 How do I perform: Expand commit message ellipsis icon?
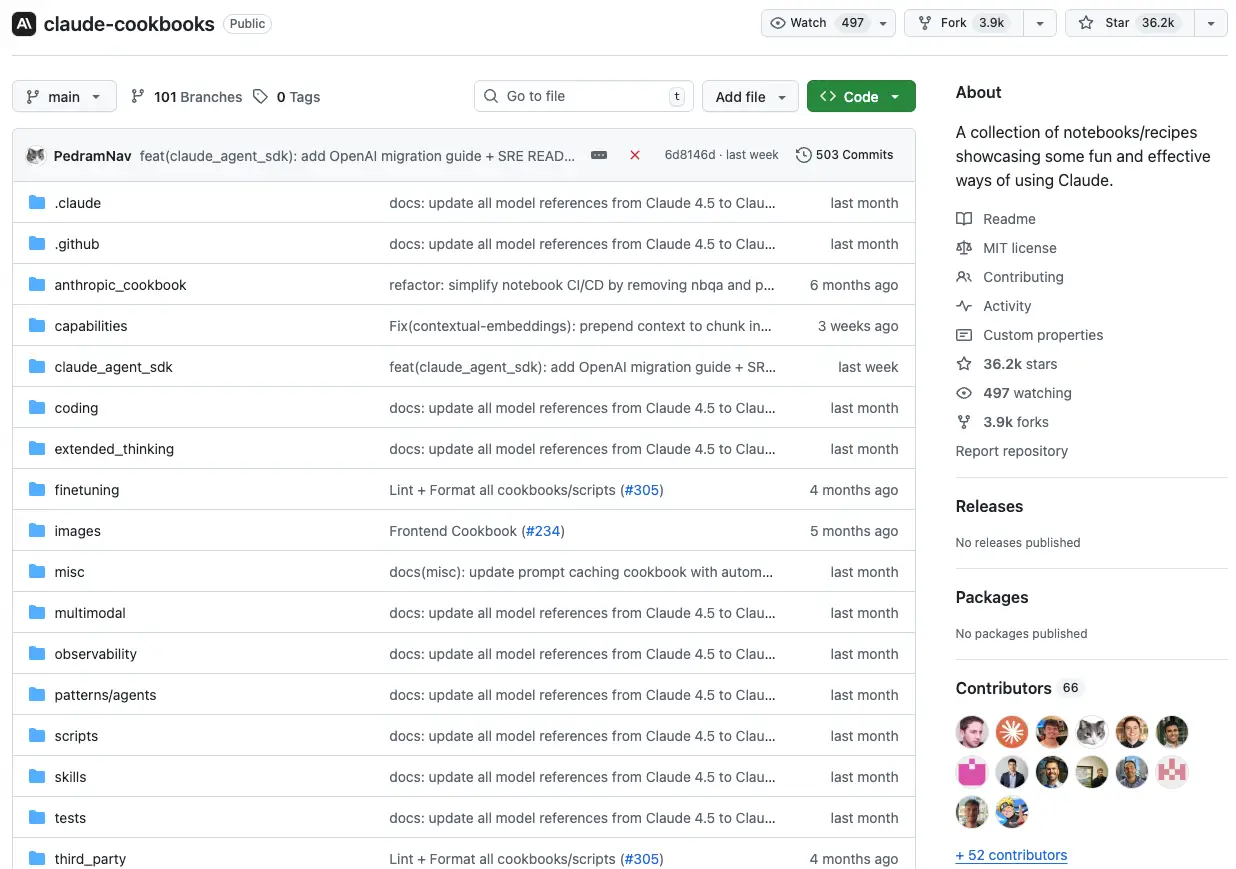pyautogui.click(x=599, y=155)
